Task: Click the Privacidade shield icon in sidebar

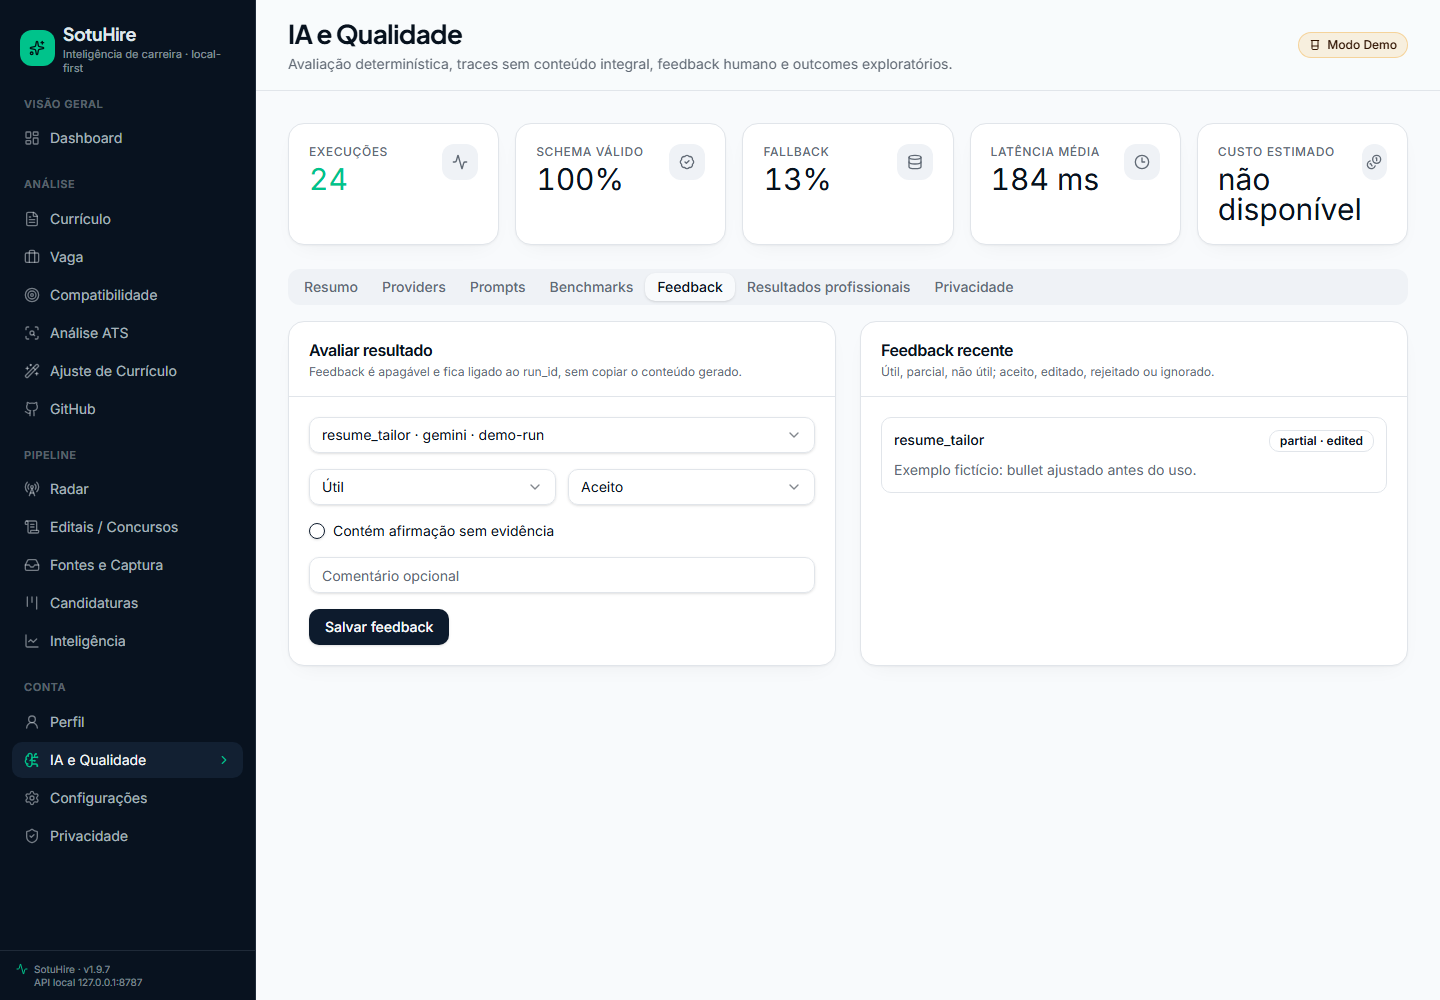Action: [x=32, y=836]
